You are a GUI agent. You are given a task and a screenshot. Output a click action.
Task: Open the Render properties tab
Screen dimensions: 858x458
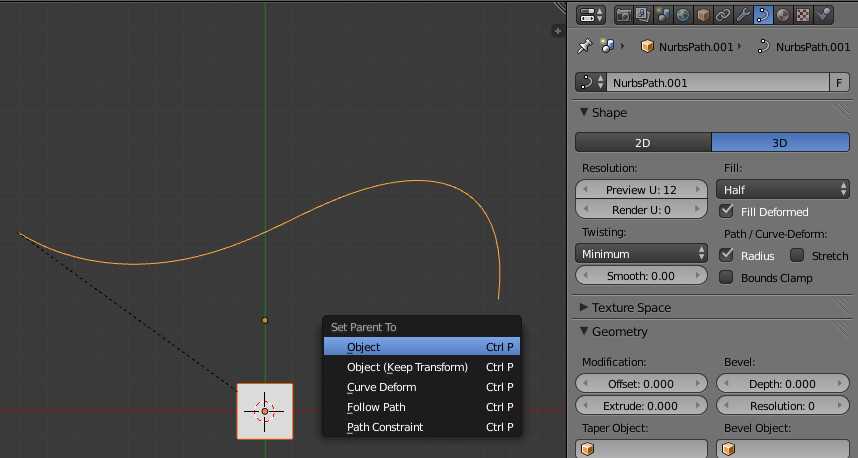(624, 15)
